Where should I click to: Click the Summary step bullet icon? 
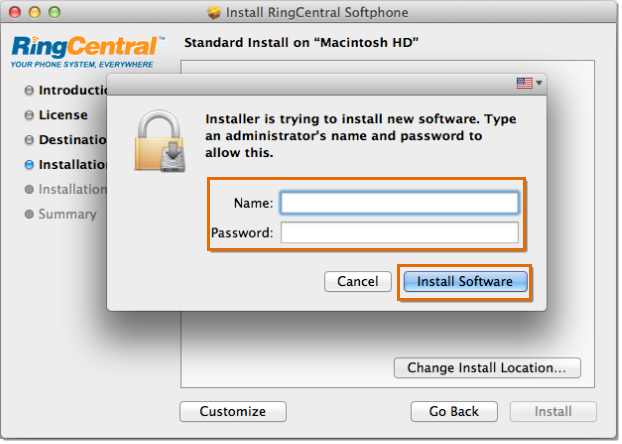coord(29,214)
